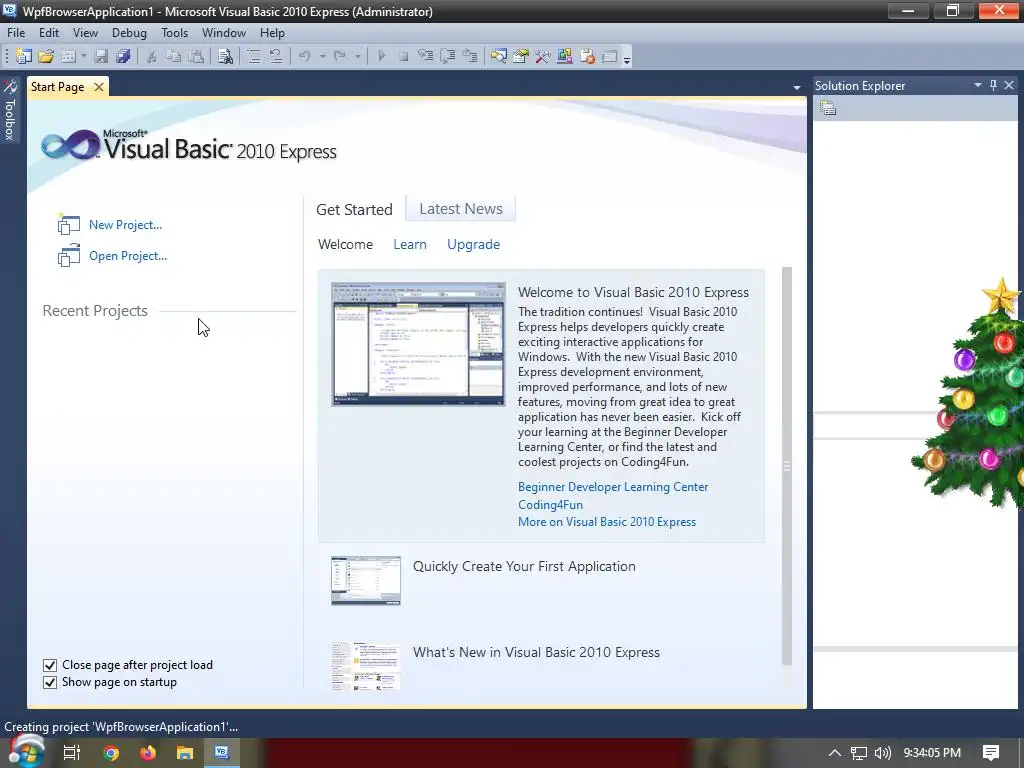The height and width of the screenshot is (768, 1024).
Task: Click the Open File toolbar icon
Action: click(x=46, y=56)
